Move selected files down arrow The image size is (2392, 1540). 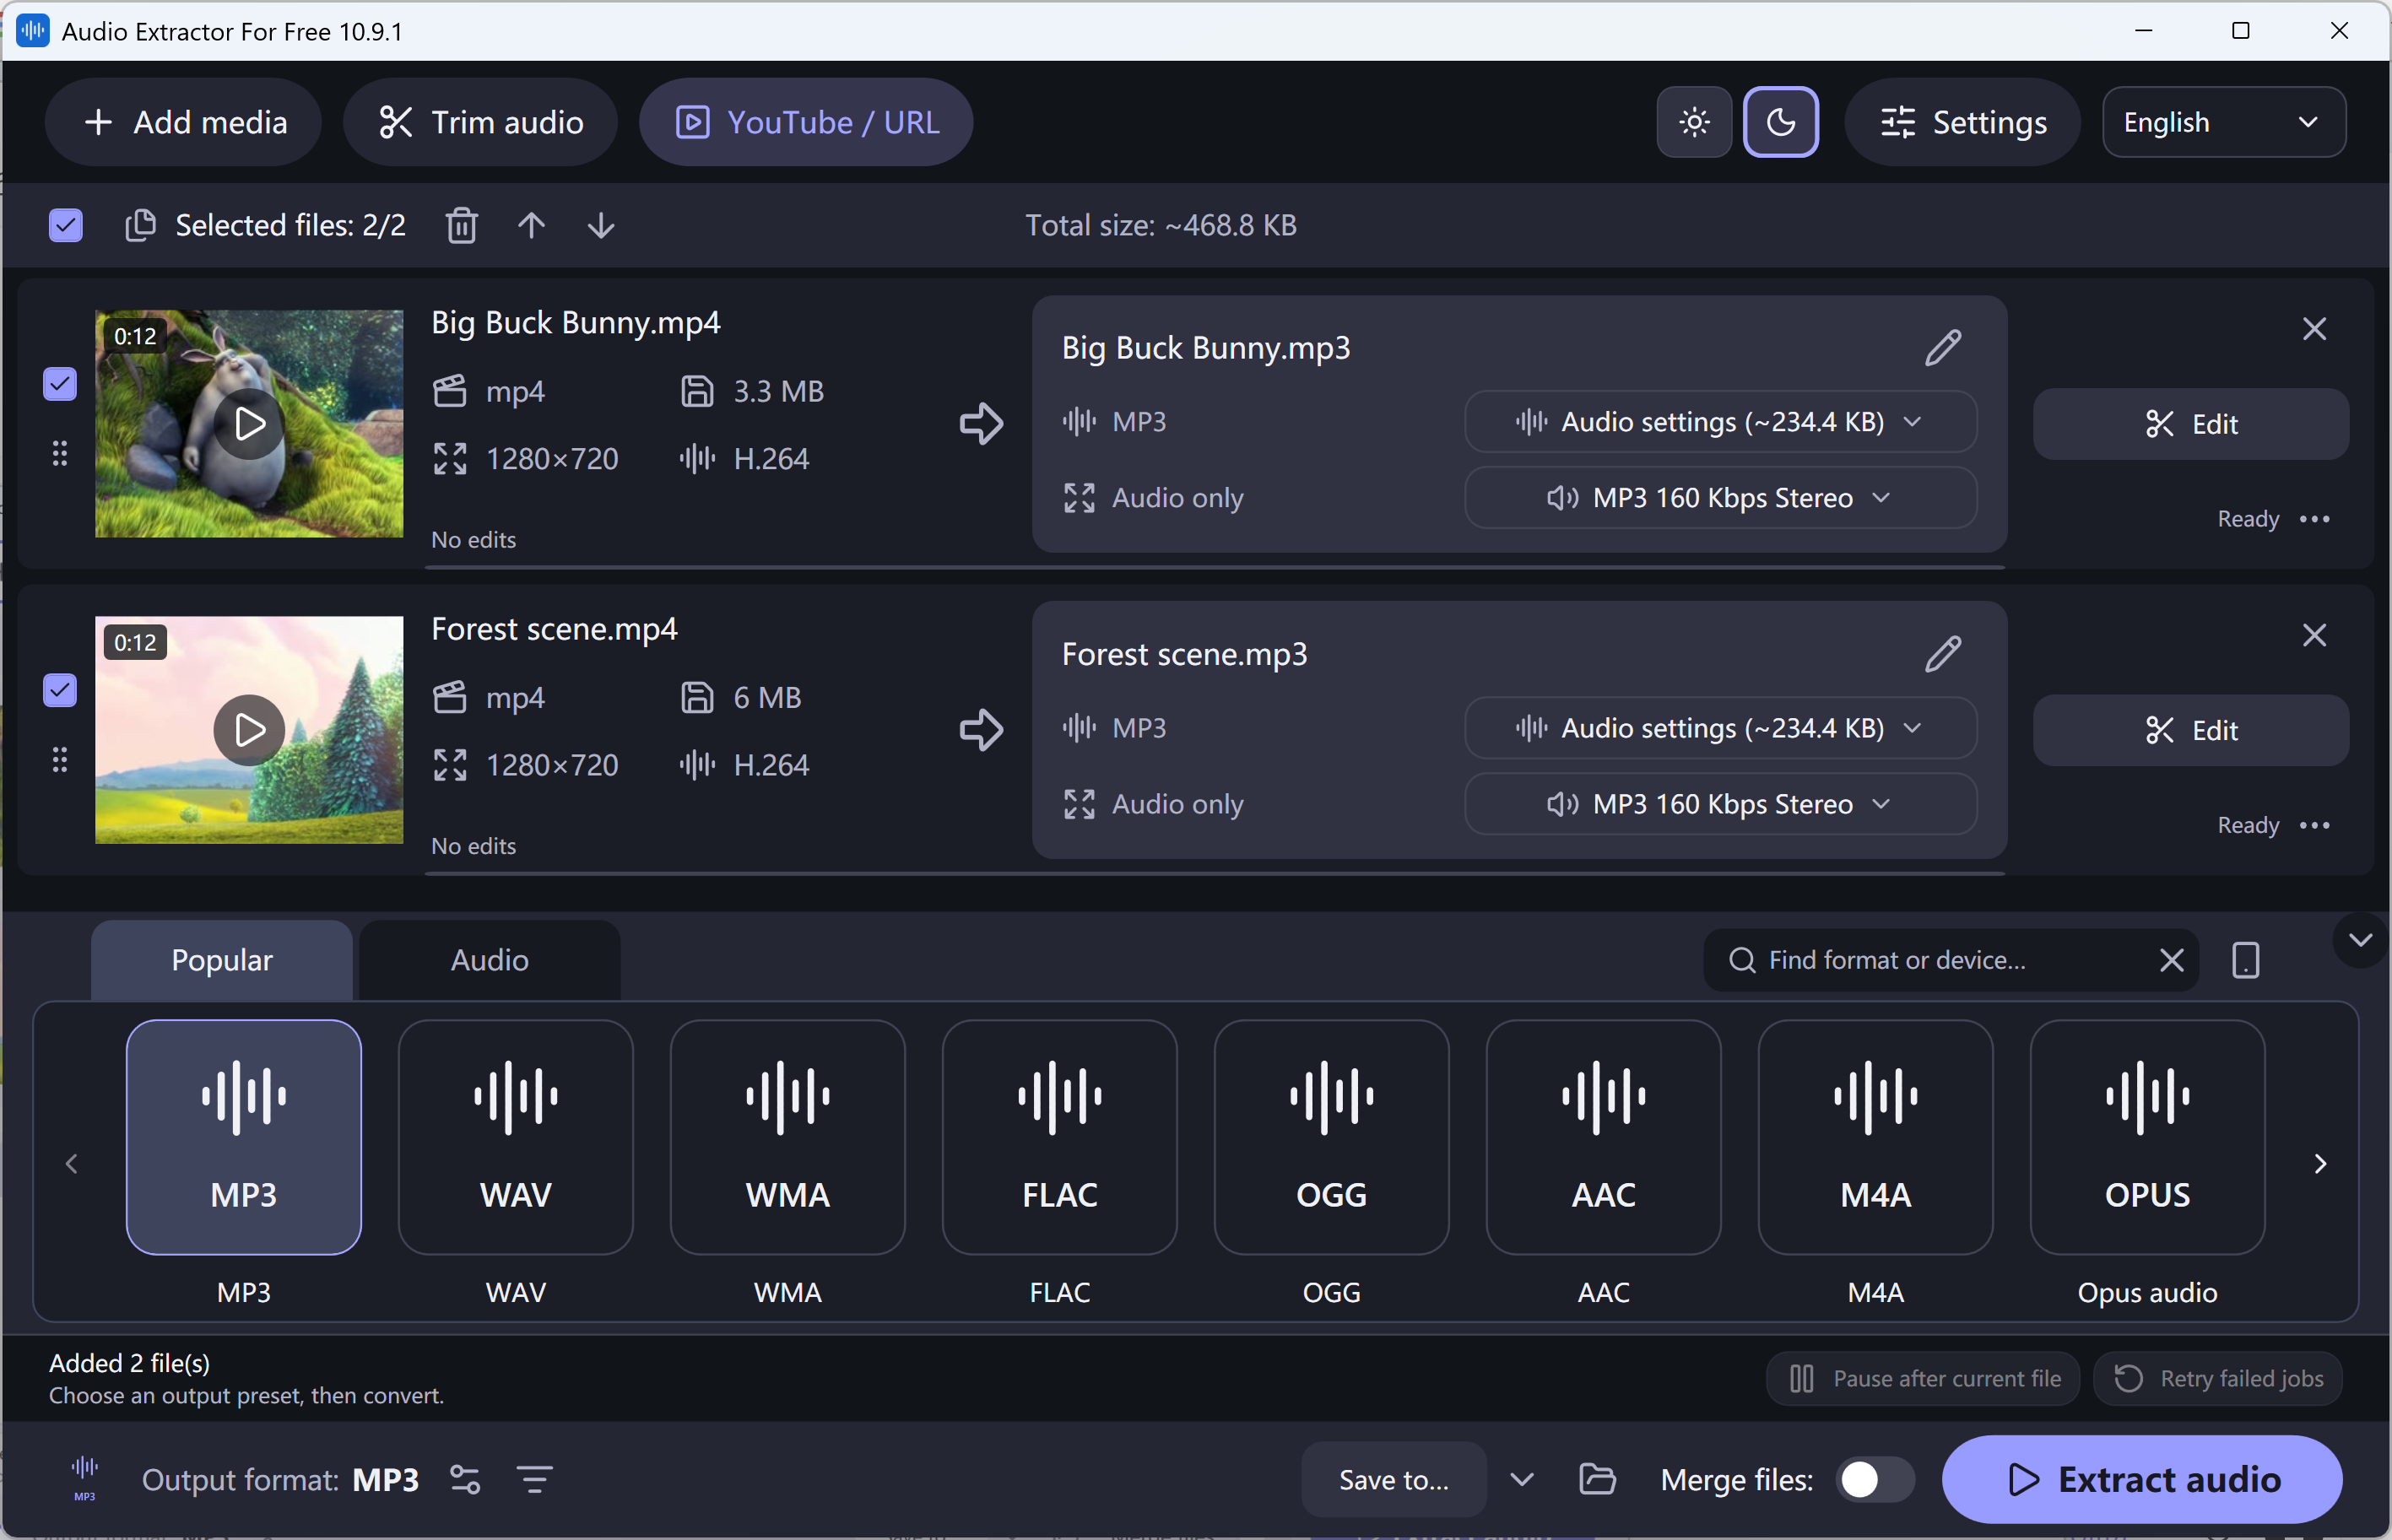tap(601, 225)
